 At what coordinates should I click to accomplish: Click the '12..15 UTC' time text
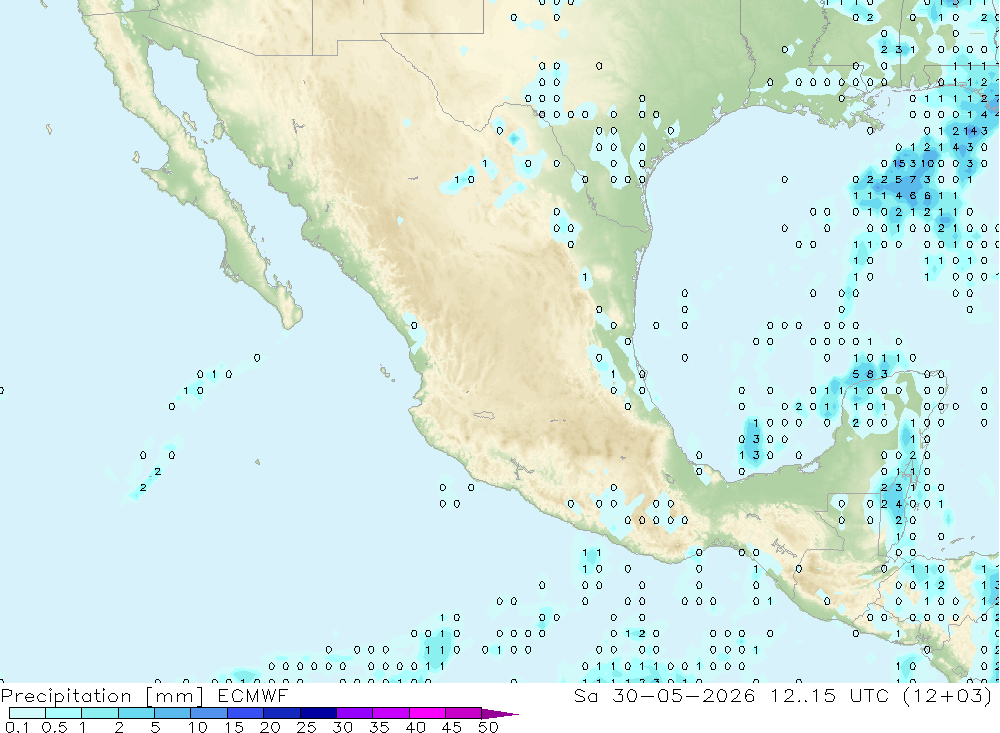(829, 695)
